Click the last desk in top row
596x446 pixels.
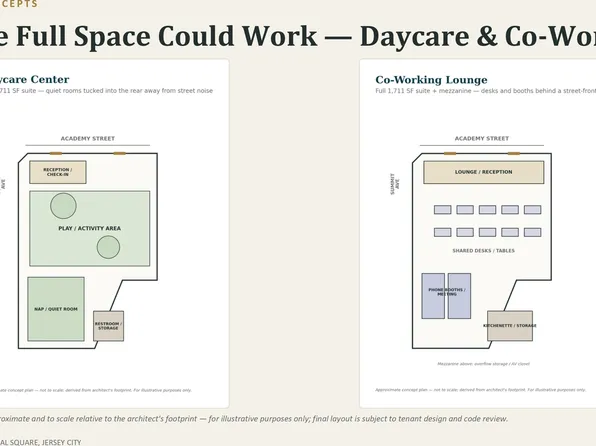[x=532, y=210]
